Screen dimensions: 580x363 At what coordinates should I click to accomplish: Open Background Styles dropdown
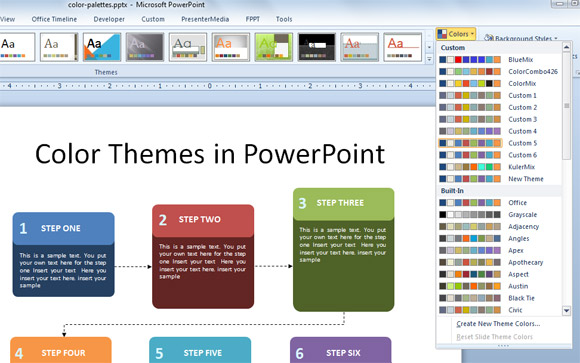point(520,38)
